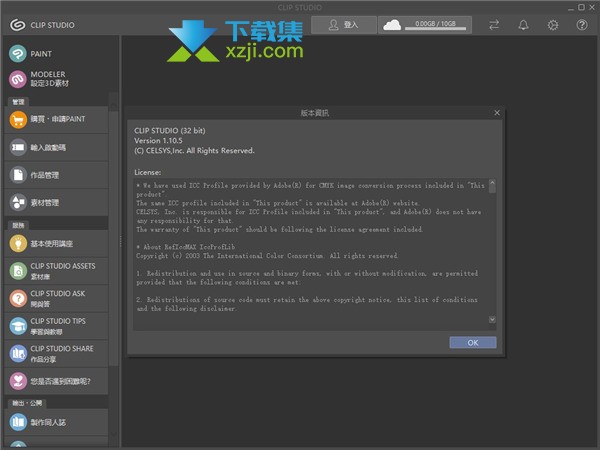This screenshot has width=600, height=450.
Task: Open cloud storage icon
Action: (392, 25)
